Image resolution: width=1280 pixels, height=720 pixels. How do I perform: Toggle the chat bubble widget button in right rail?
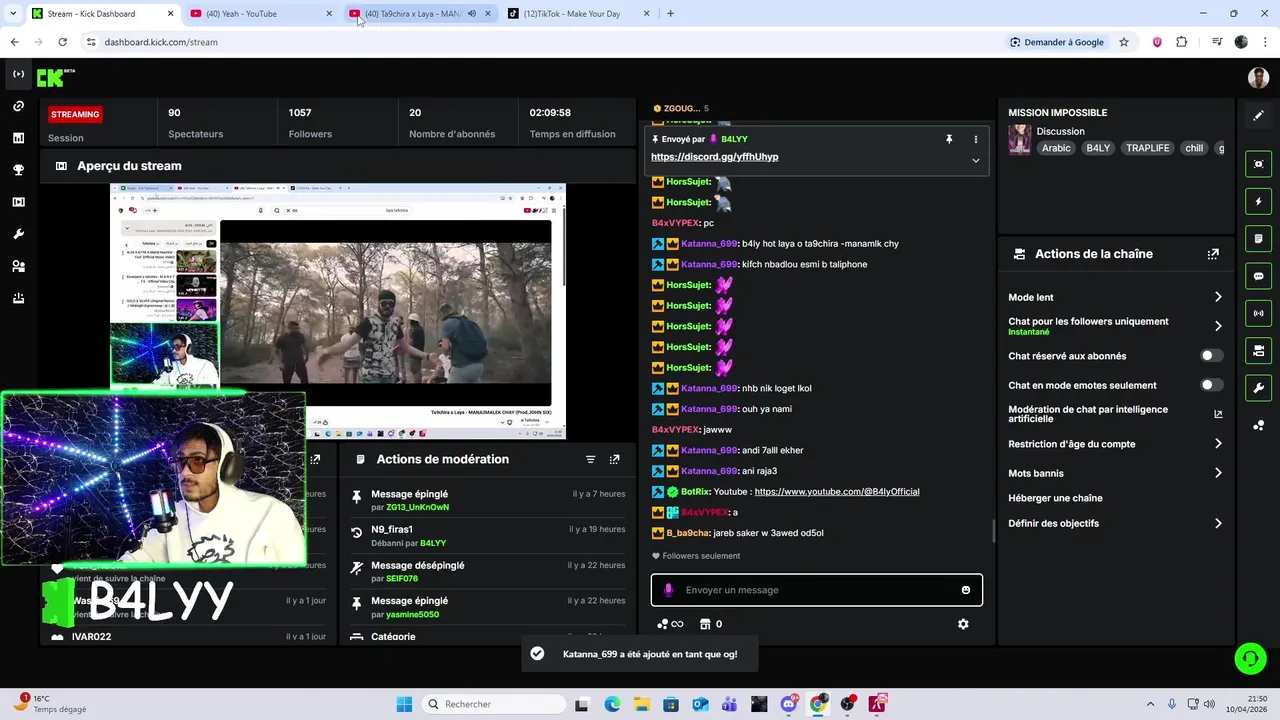tap(1258, 276)
